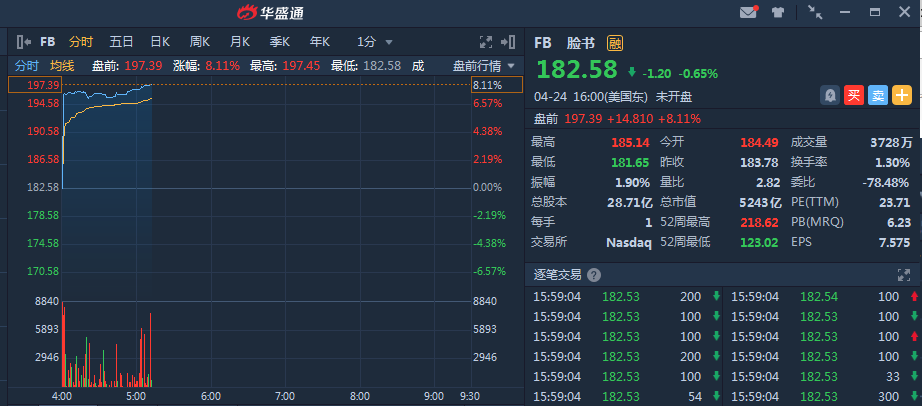Click the 融 margin badge beside 脸书

615,43
